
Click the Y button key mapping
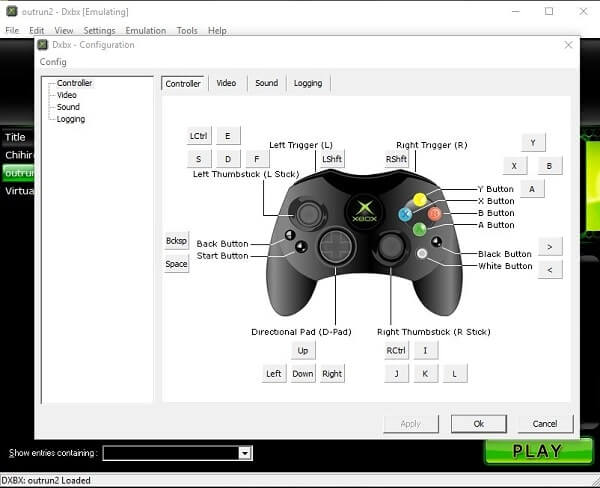533,143
